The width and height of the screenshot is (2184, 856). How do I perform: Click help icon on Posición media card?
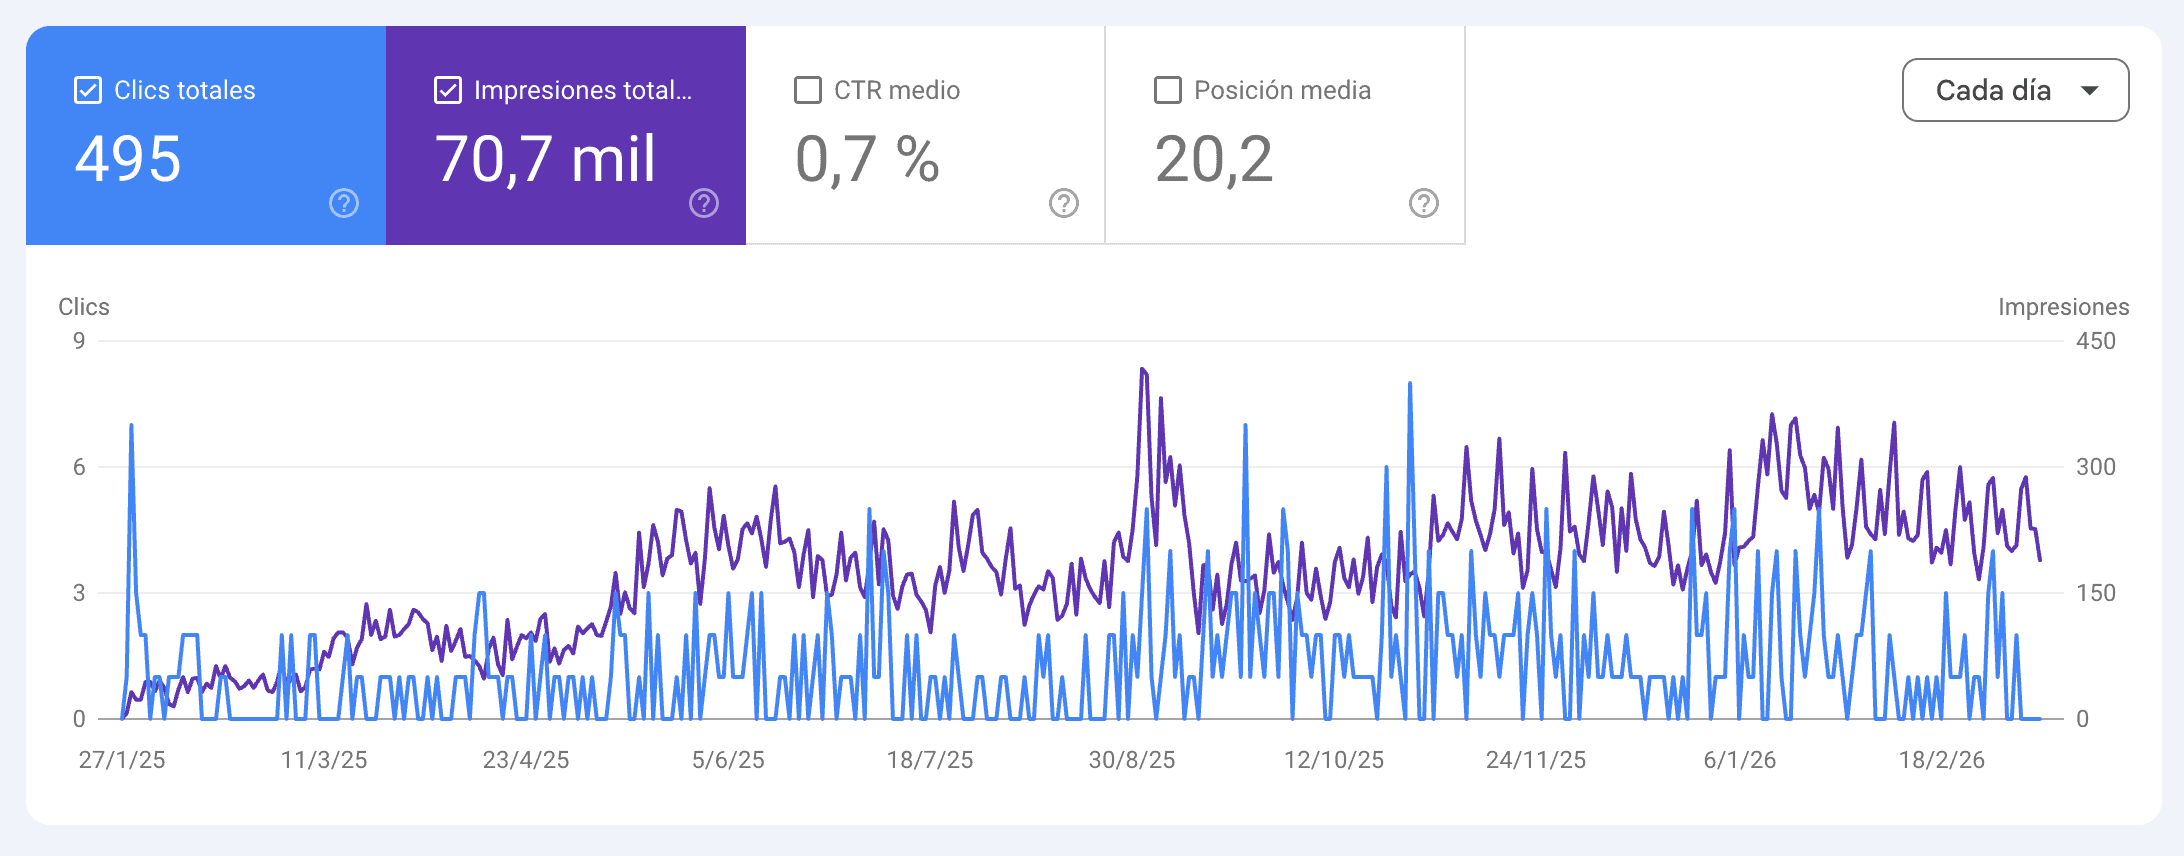pyautogui.click(x=1423, y=203)
